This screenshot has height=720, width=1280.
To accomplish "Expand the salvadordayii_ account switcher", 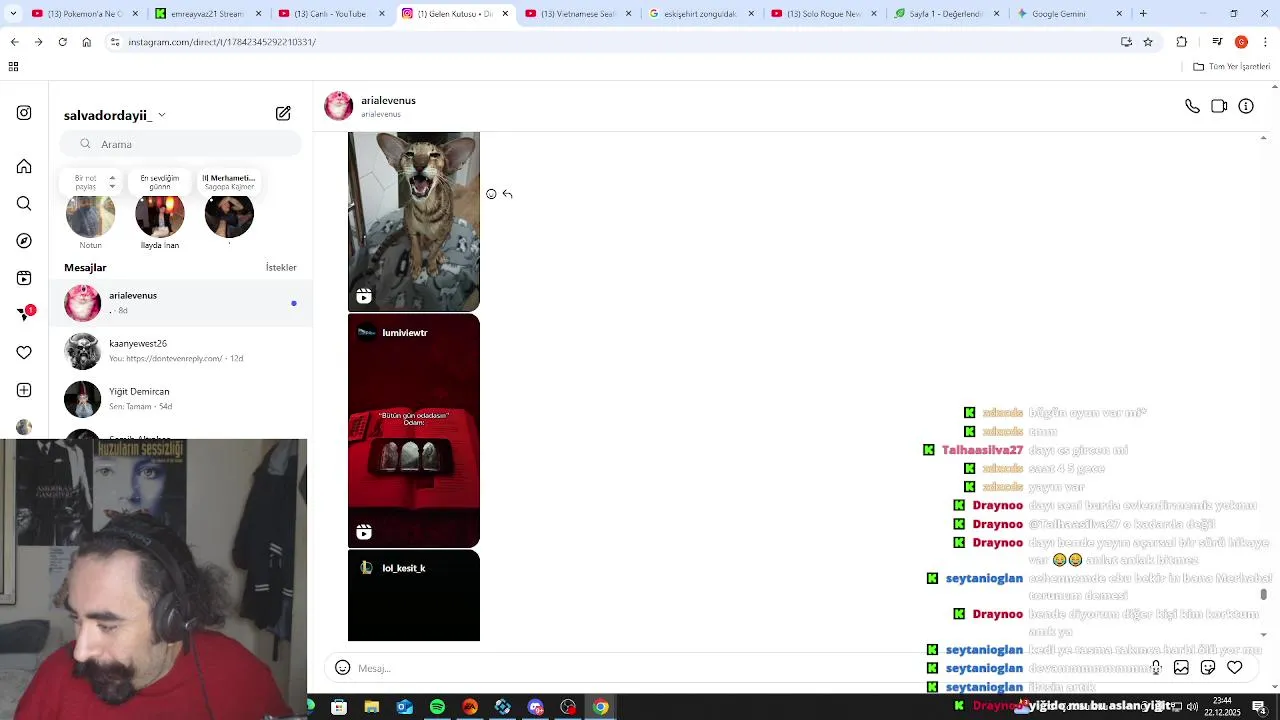I will [162, 115].
